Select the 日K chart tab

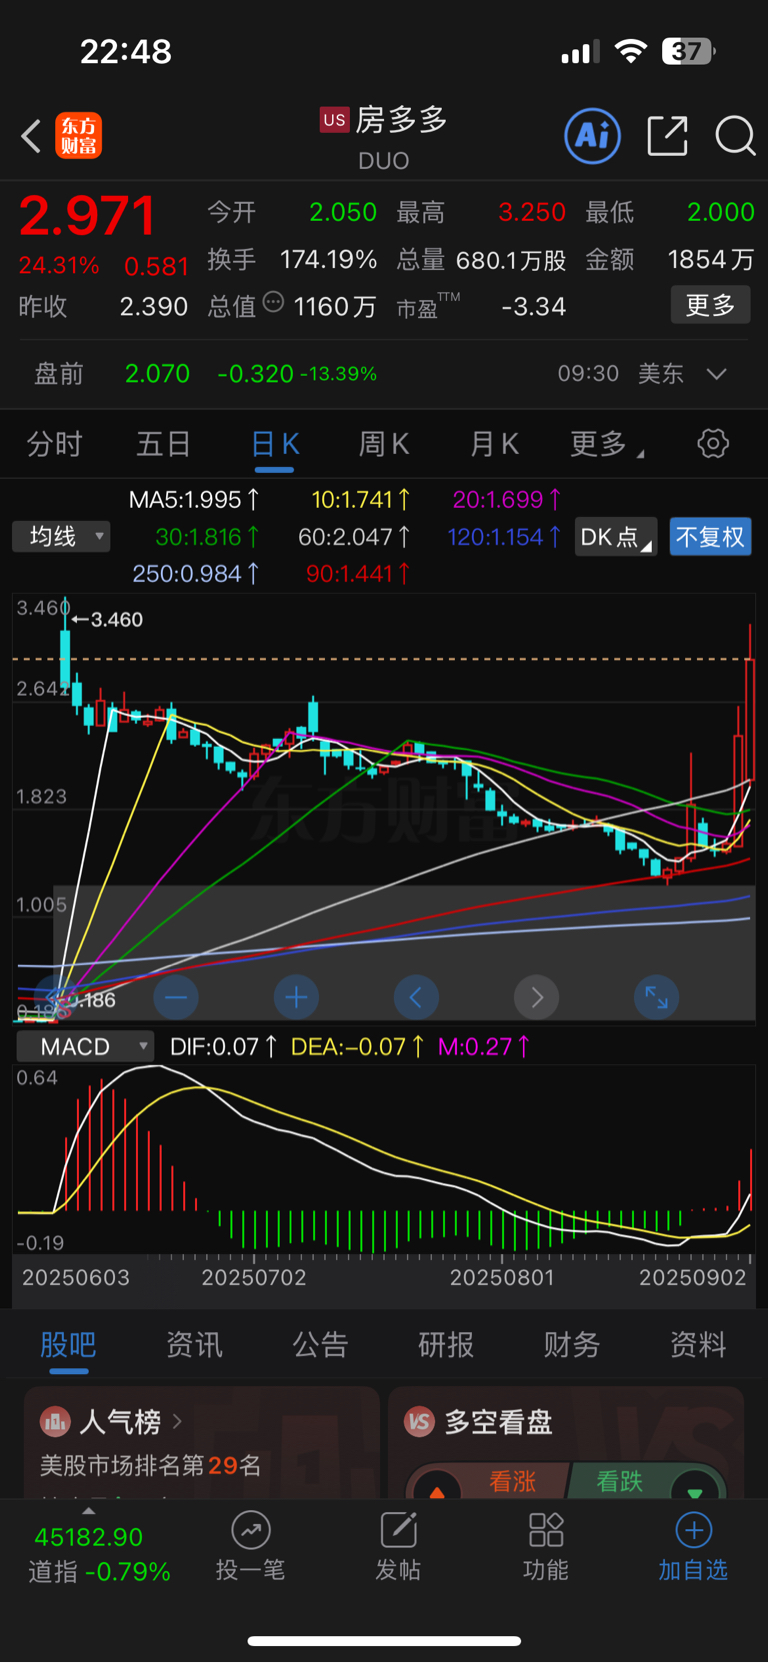[x=275, y=444]
